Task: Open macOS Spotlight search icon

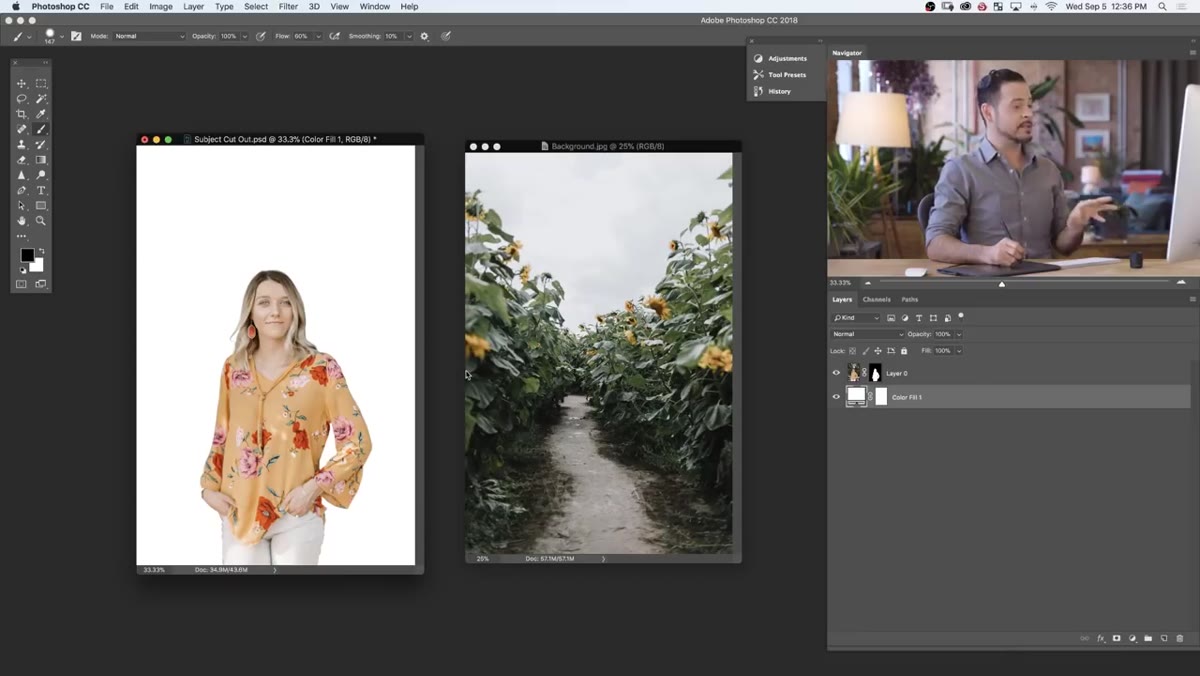Action: click(x=1162, y=6)
